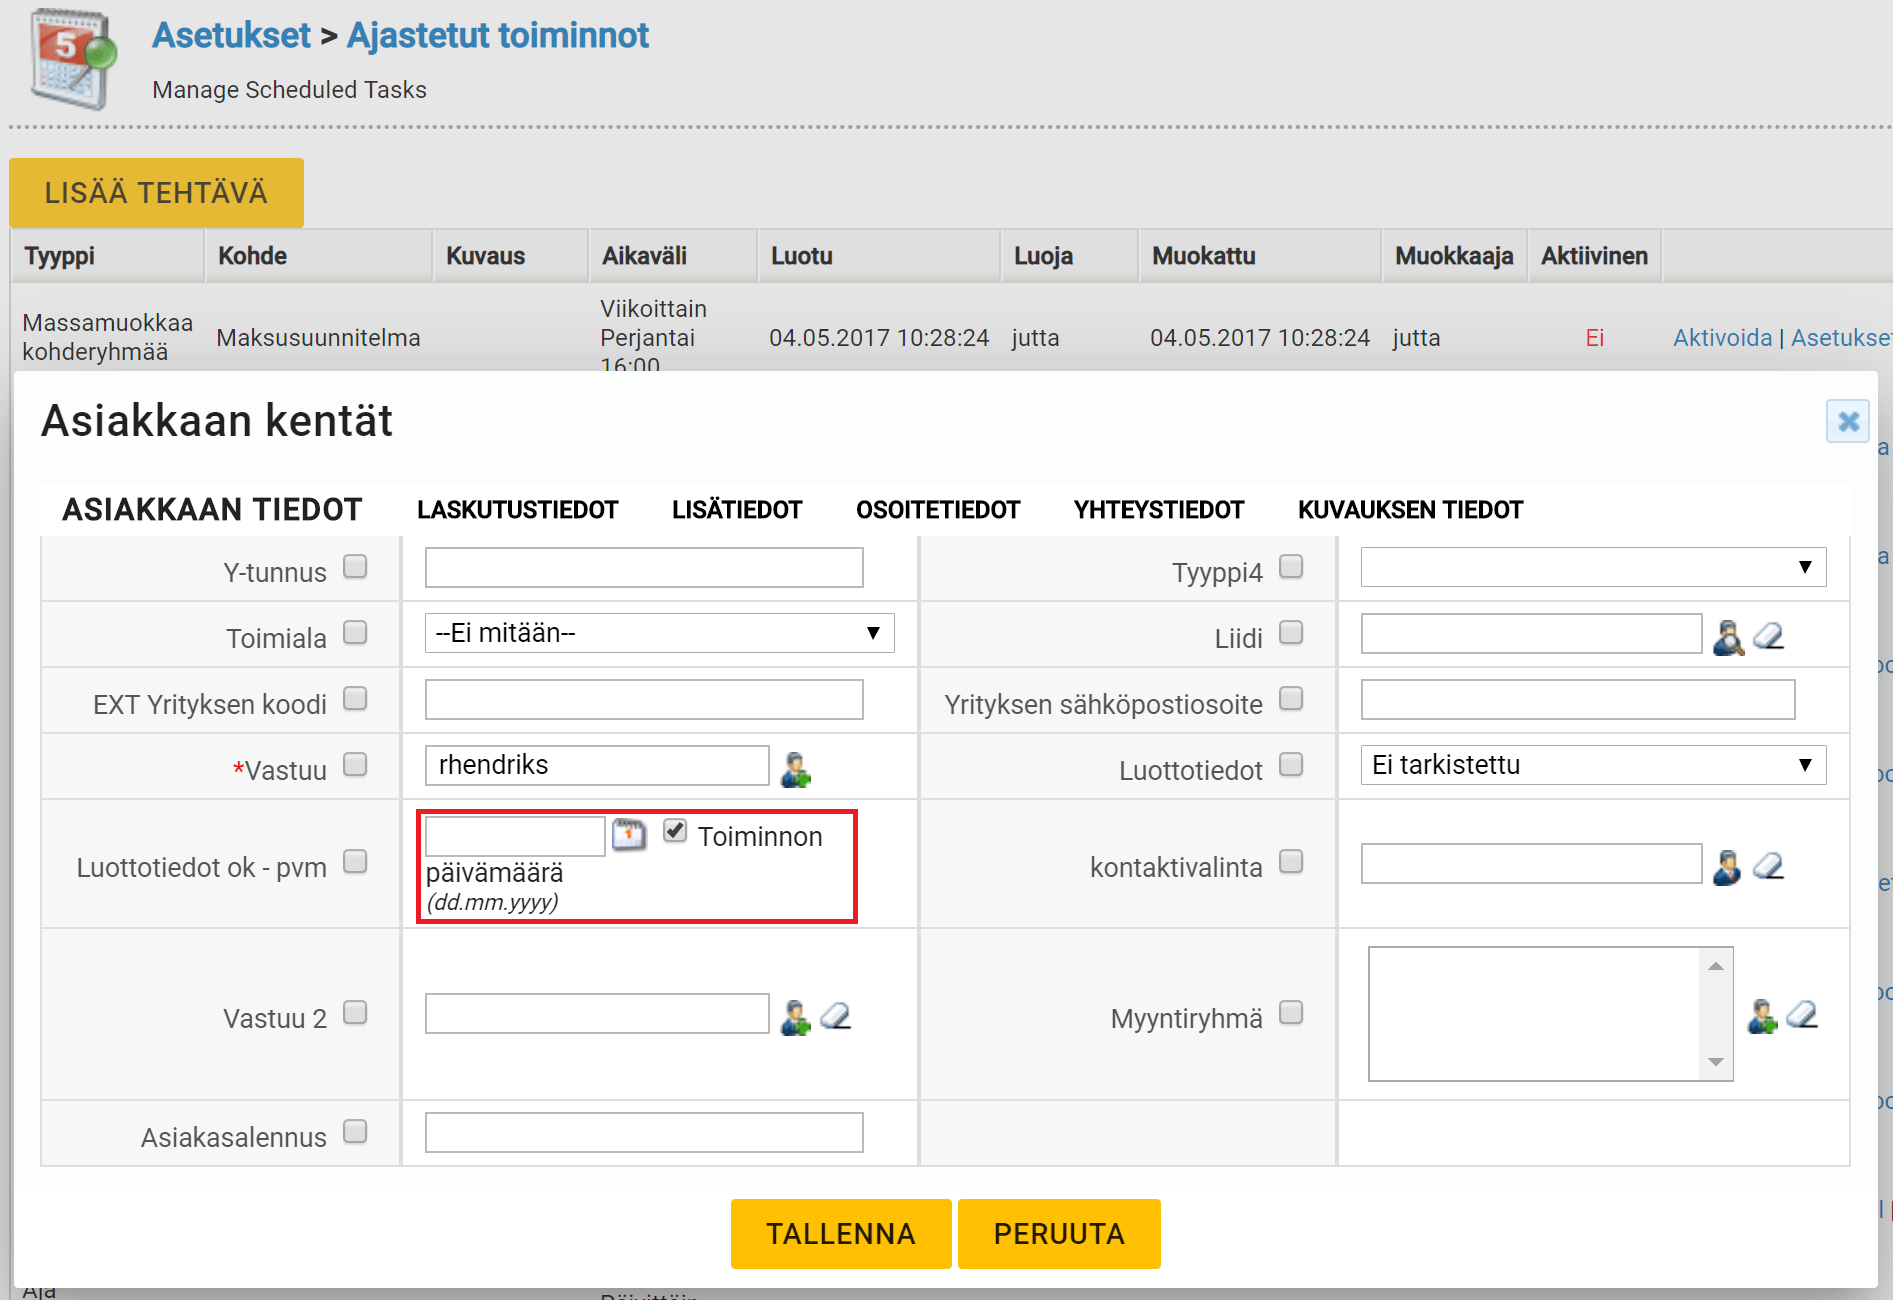The image size is (1893, 1300).
Task: Open the Toimiala dropdown
Action: coord(659,633)
